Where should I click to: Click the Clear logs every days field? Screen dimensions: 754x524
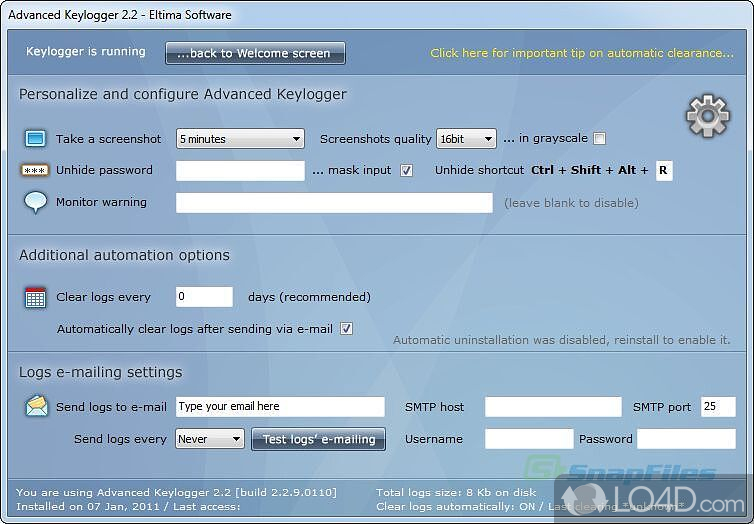click(204, 297)
